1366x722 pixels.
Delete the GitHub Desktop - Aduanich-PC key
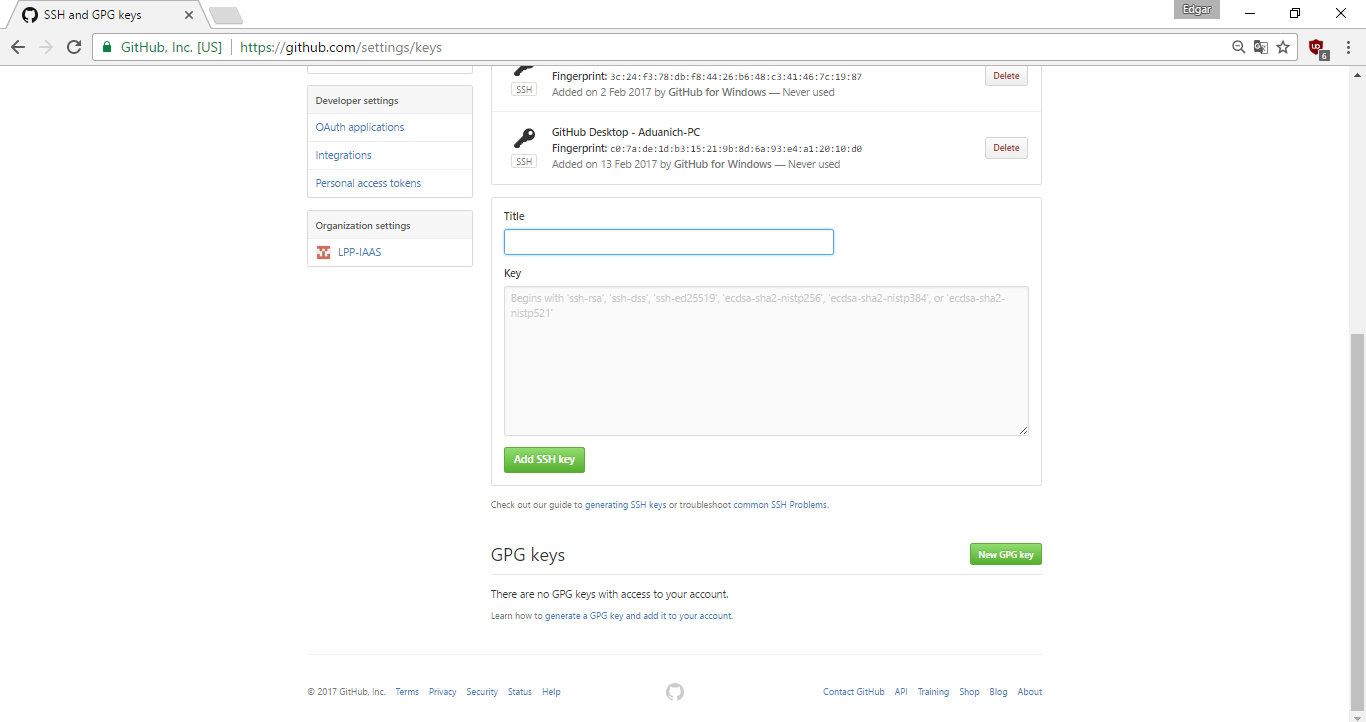(1005, 147)
